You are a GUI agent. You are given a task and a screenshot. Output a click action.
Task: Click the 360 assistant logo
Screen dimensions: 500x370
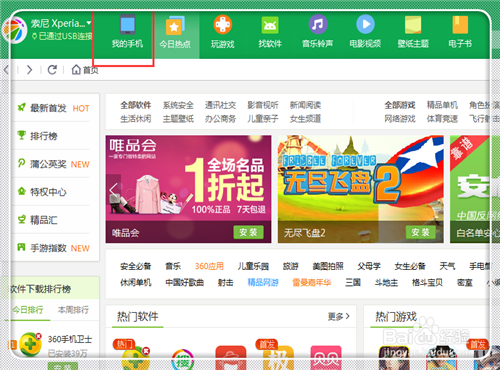click(15, 31)
